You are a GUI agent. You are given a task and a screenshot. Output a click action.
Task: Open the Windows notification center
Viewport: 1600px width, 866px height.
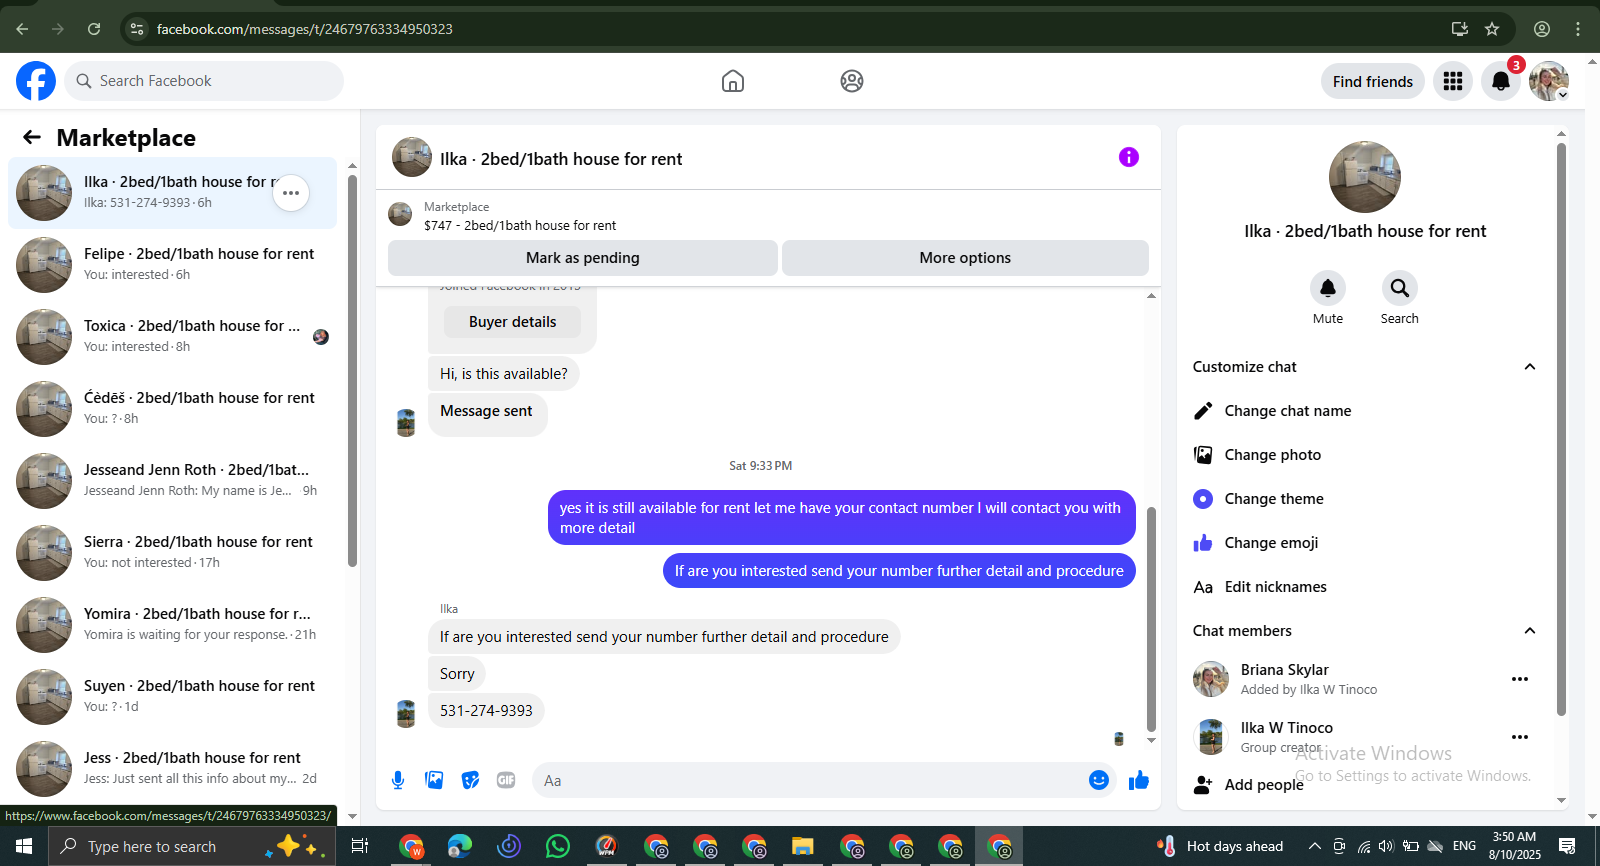click(x=1567, y=846)
